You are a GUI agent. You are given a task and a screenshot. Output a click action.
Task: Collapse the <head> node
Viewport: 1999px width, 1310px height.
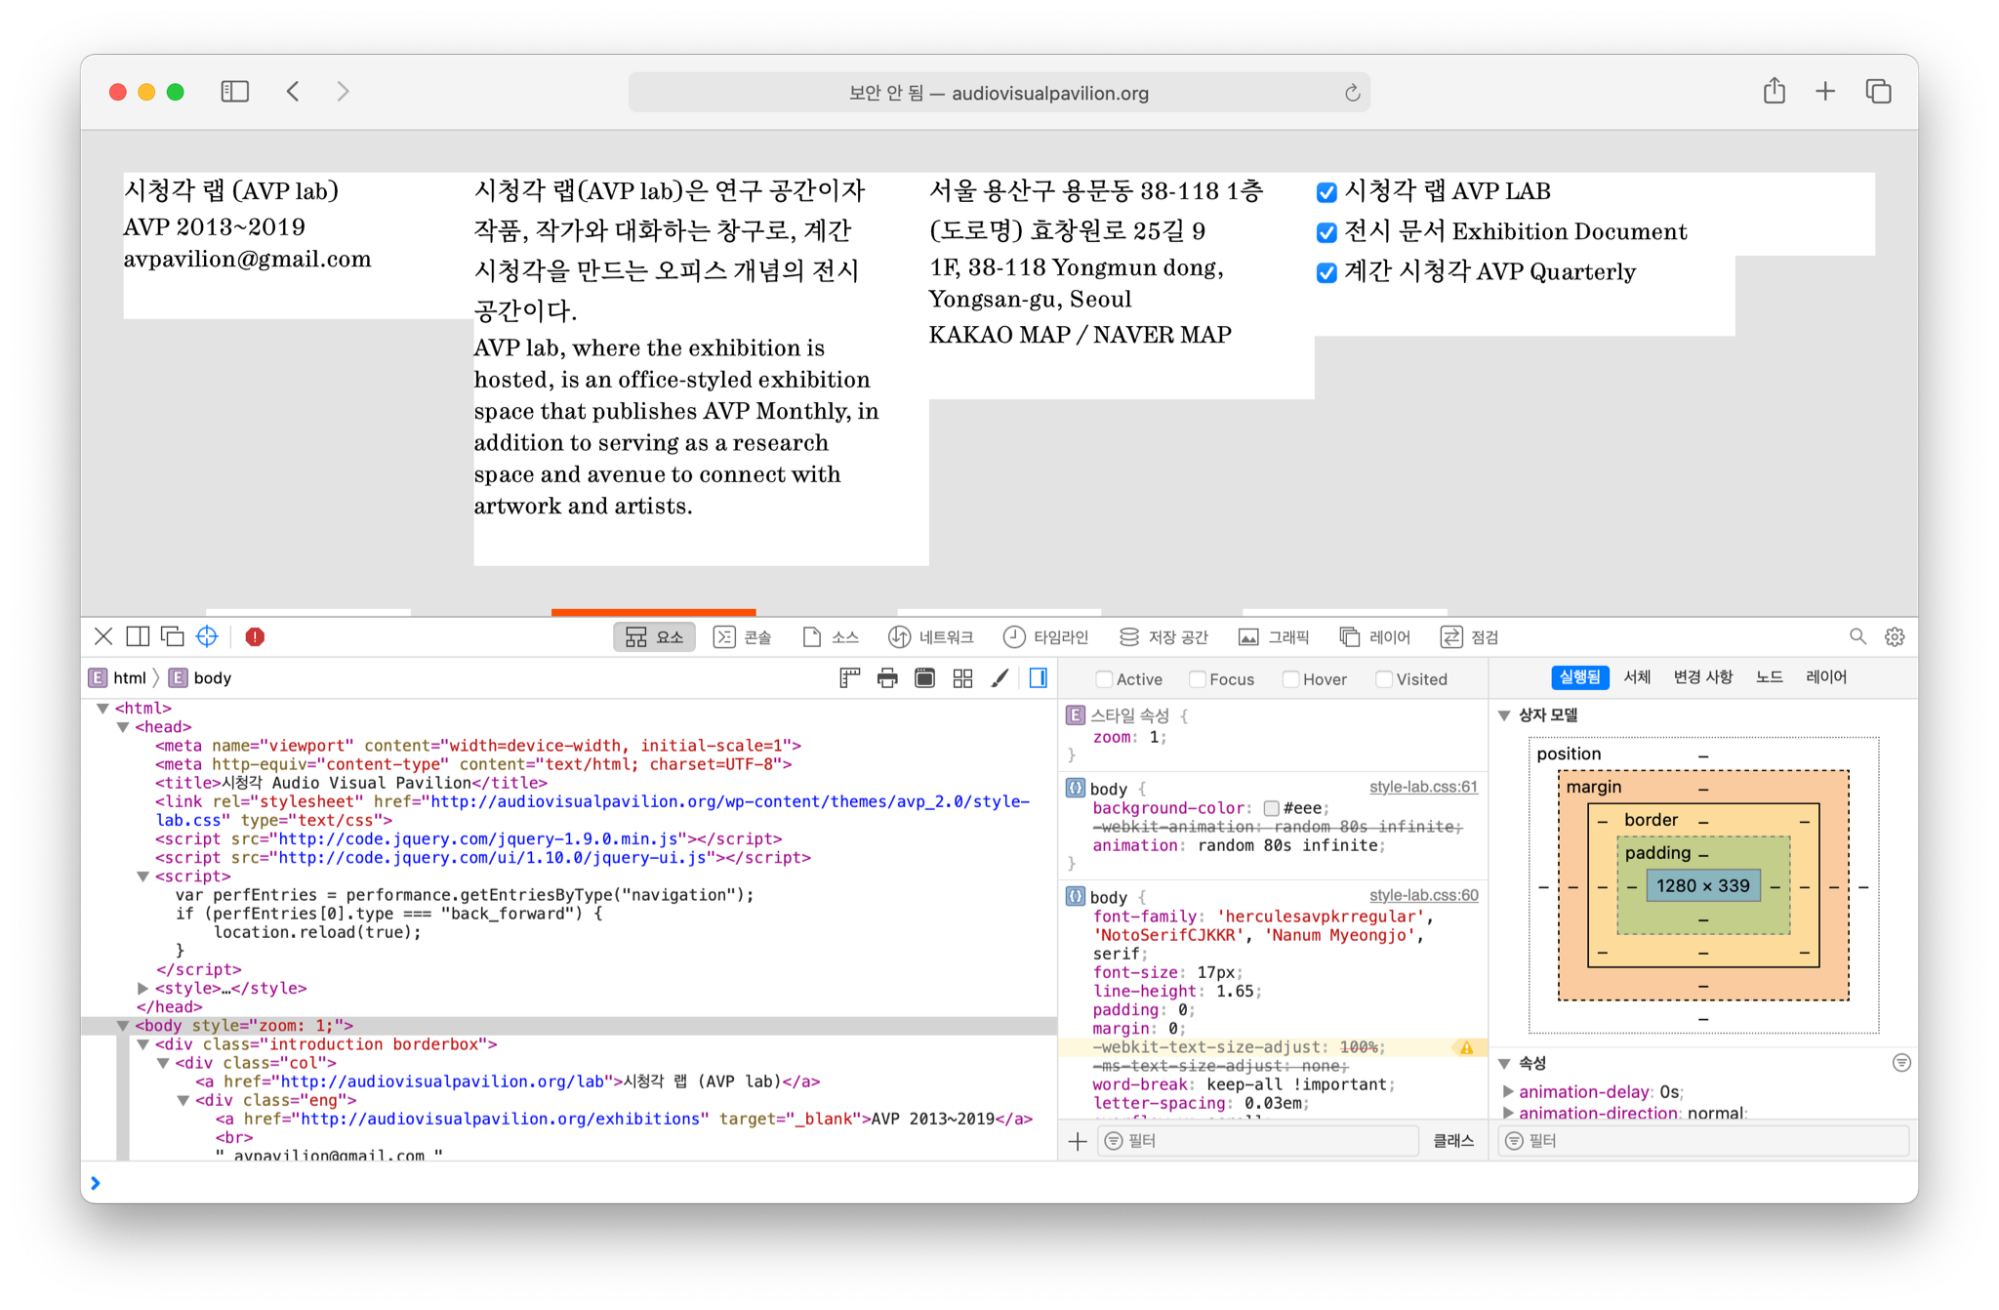pyautogui.click(x=122, y=727)
